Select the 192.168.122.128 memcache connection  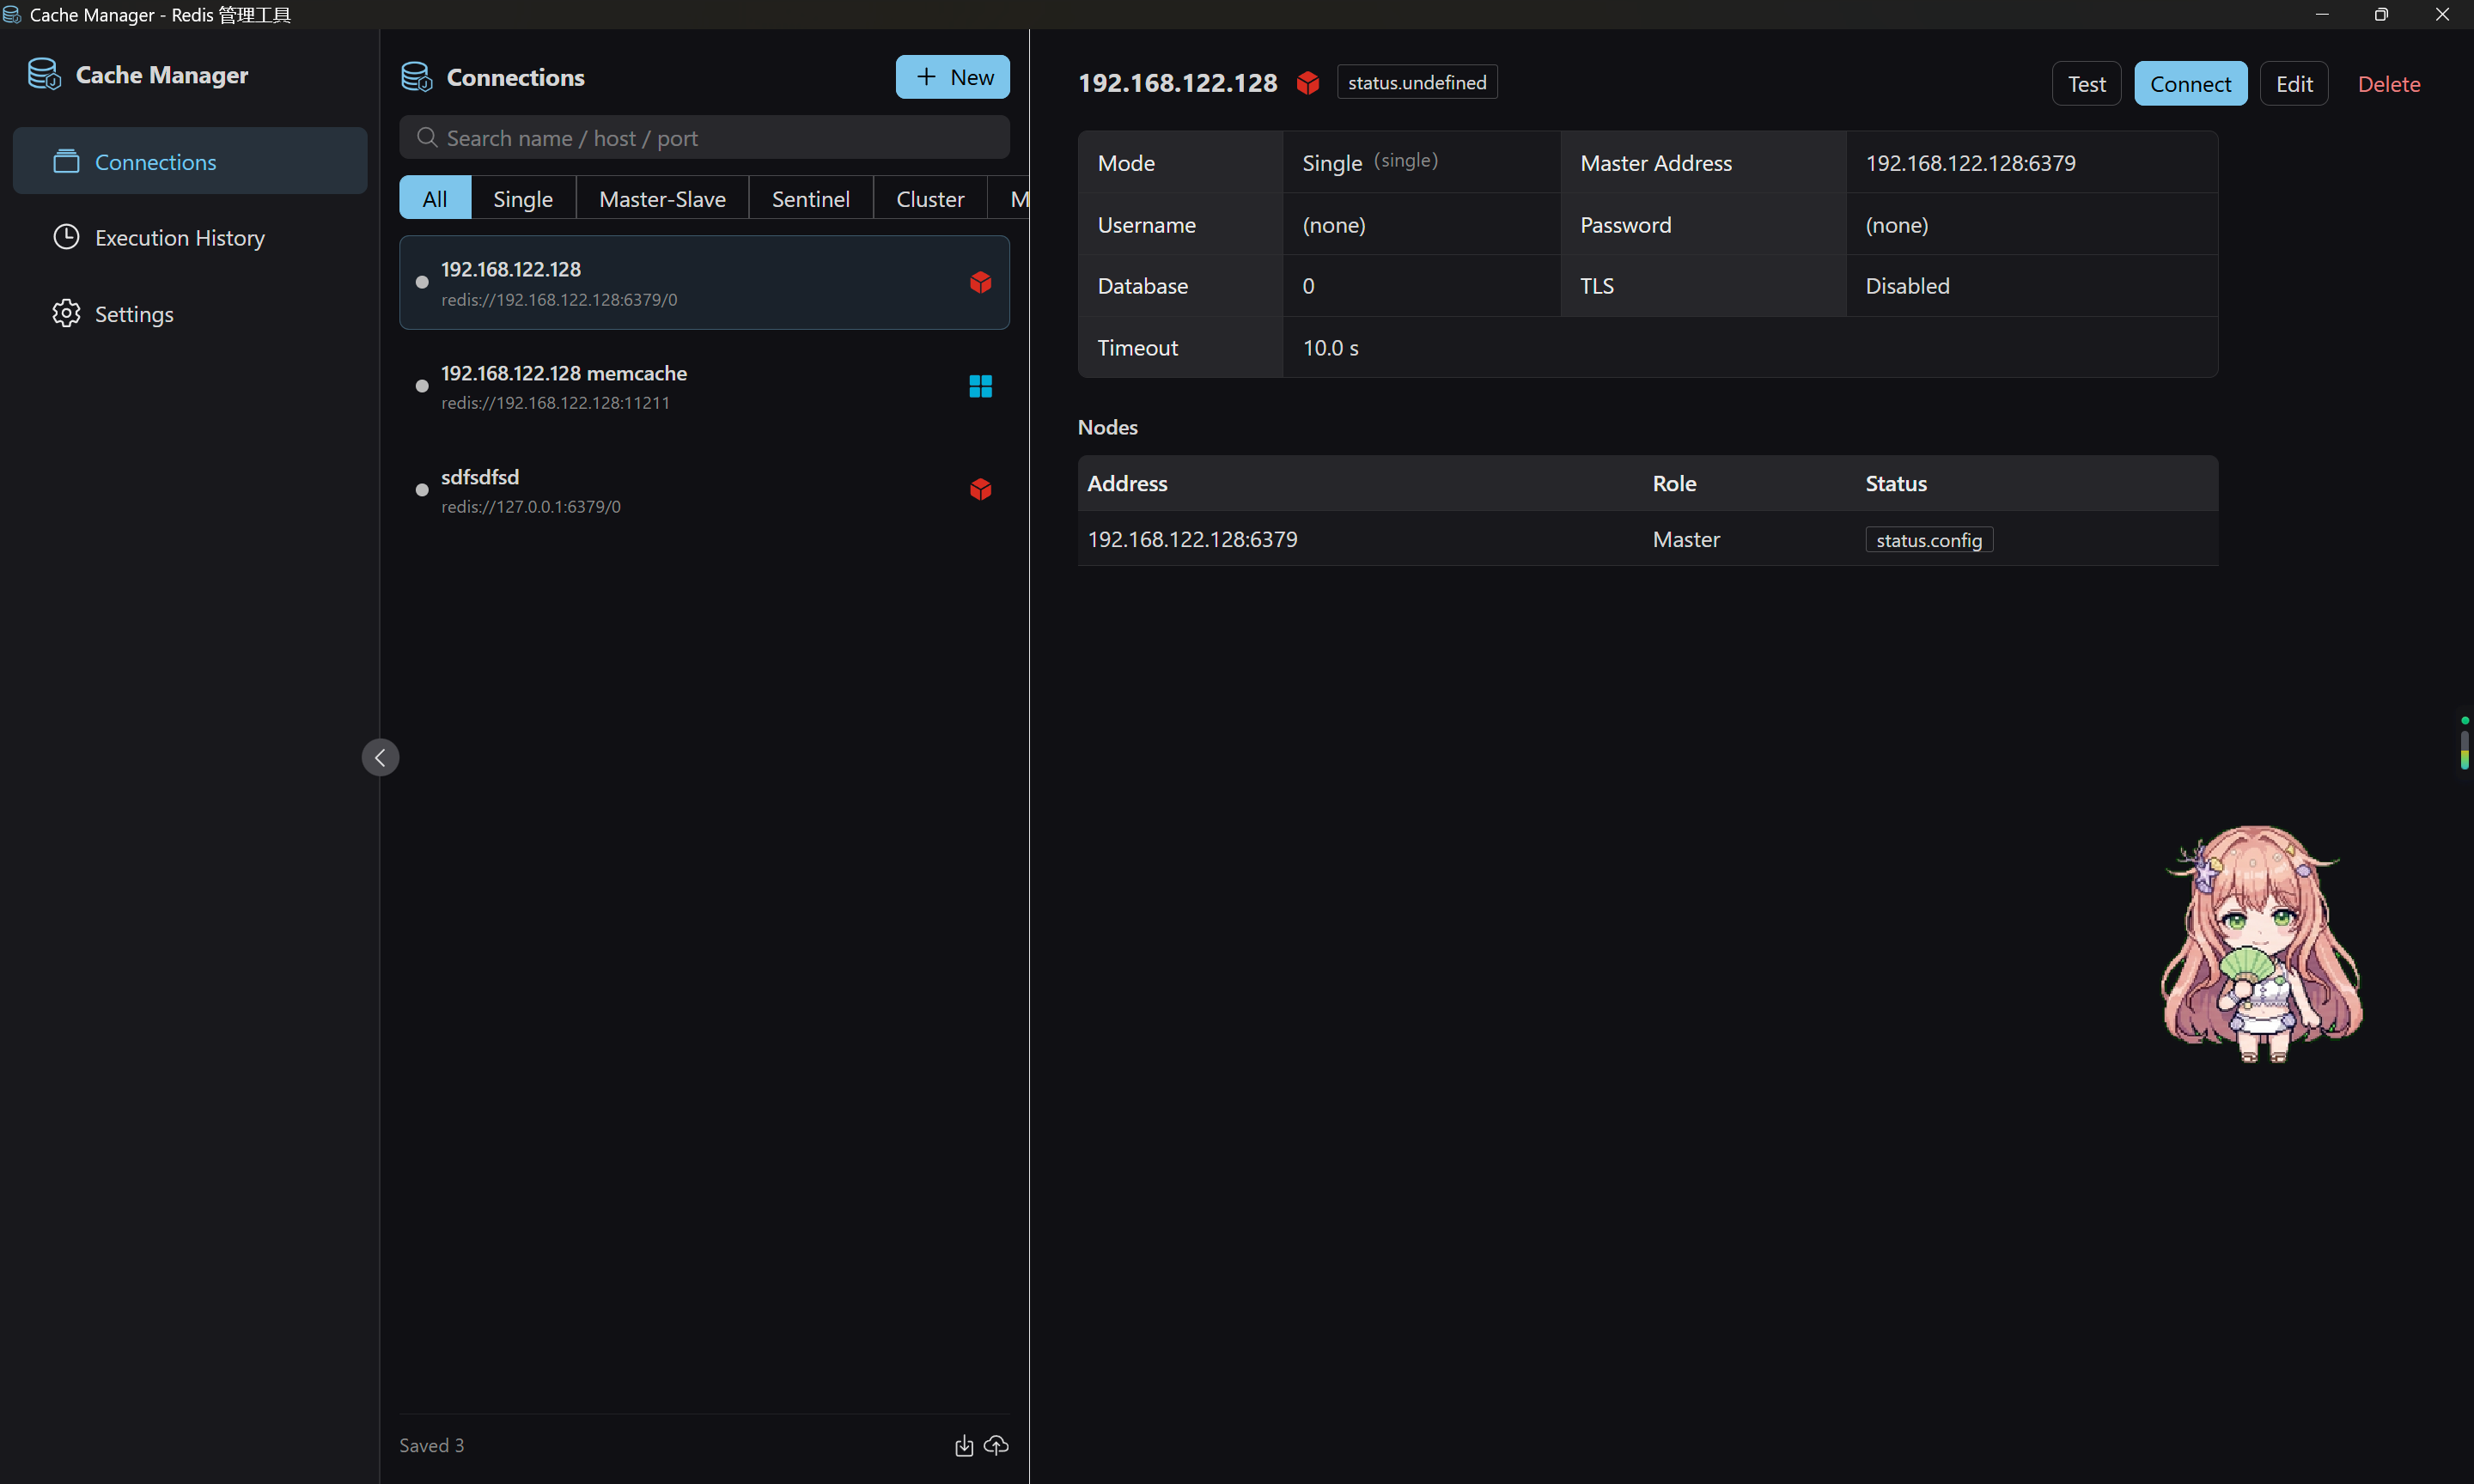pyautogui.click(x=704, y=387)
